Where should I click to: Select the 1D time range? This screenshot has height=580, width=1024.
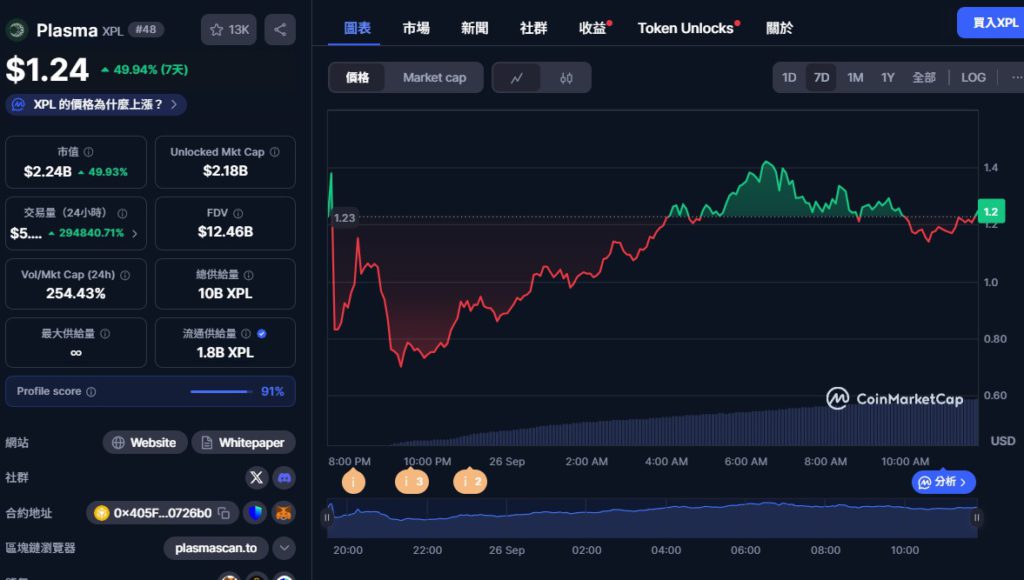click(x=789, y=78)
